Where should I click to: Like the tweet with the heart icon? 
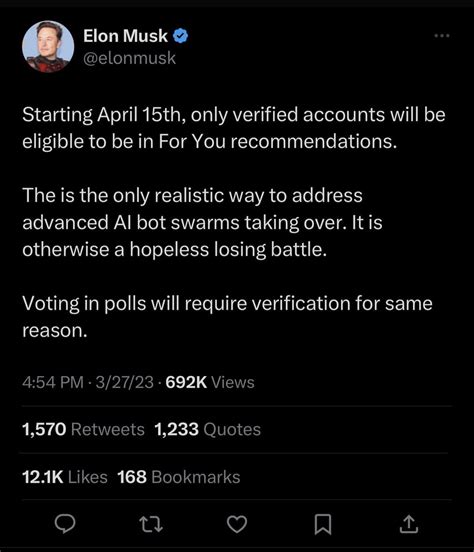click(237, 524)
